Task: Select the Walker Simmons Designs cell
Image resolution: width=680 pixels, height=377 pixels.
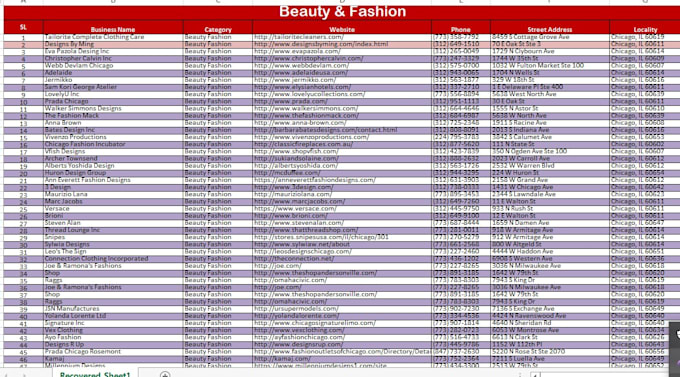Action: point(113,109)
